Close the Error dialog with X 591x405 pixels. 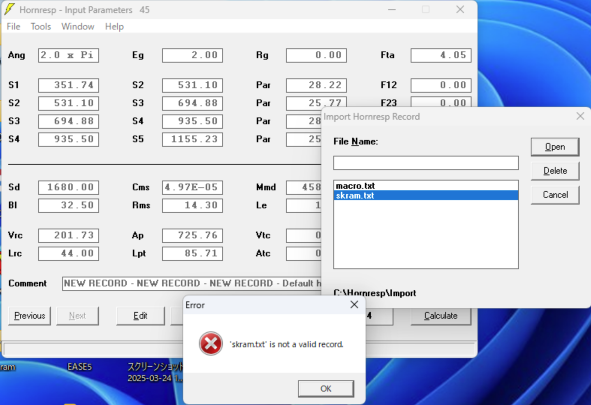coord(354,304)
